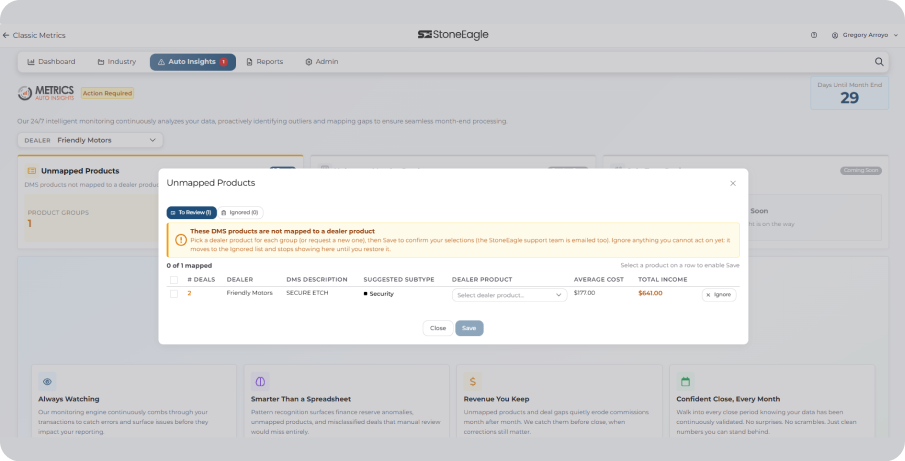Screen dimensions: 905x461
Task: Check the SECURE ETCH row checkbox
Action: [x=174, y=294]
